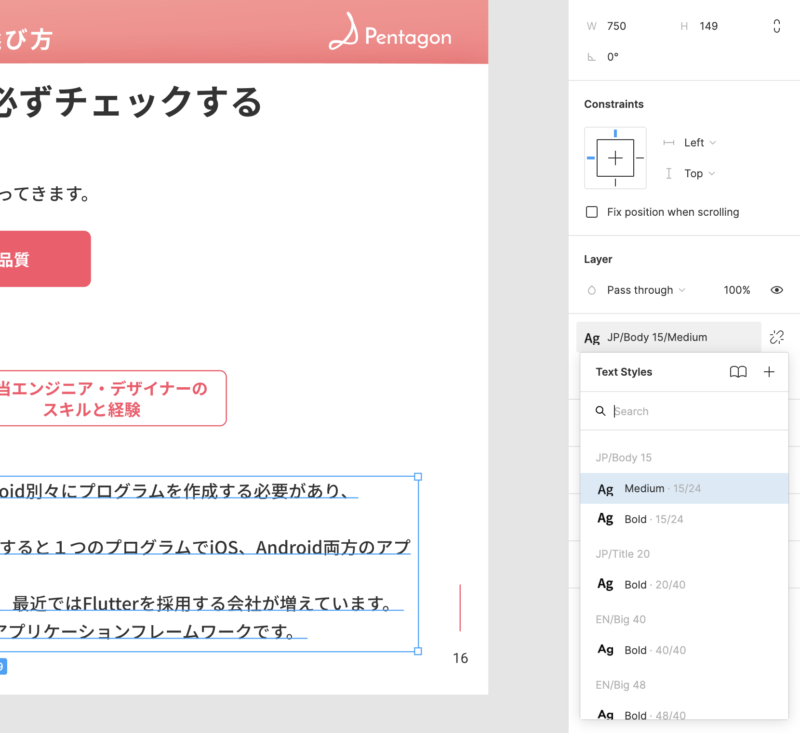Click the Ag icon of applied text style
Viewport: 800px width, 733px height.
pos(592,338)
